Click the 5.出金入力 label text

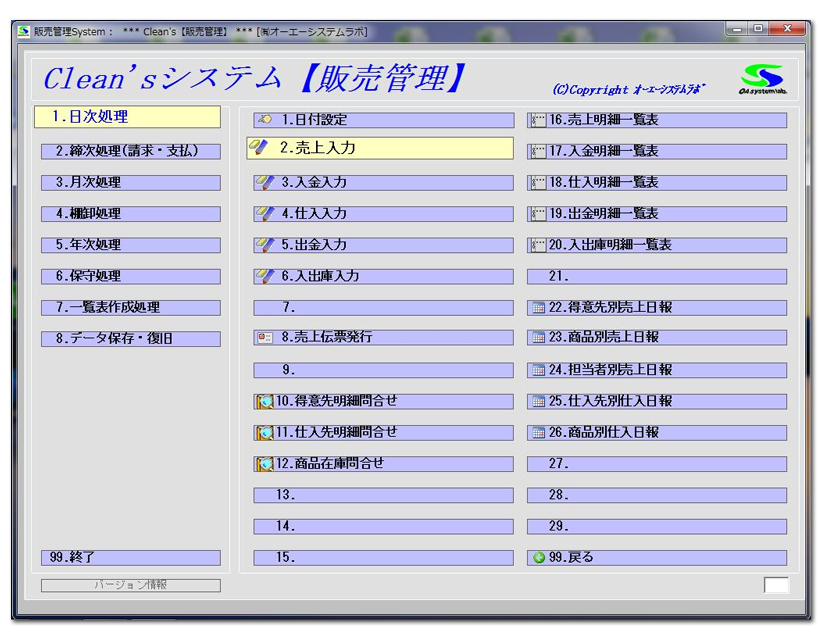coord(314,245)
